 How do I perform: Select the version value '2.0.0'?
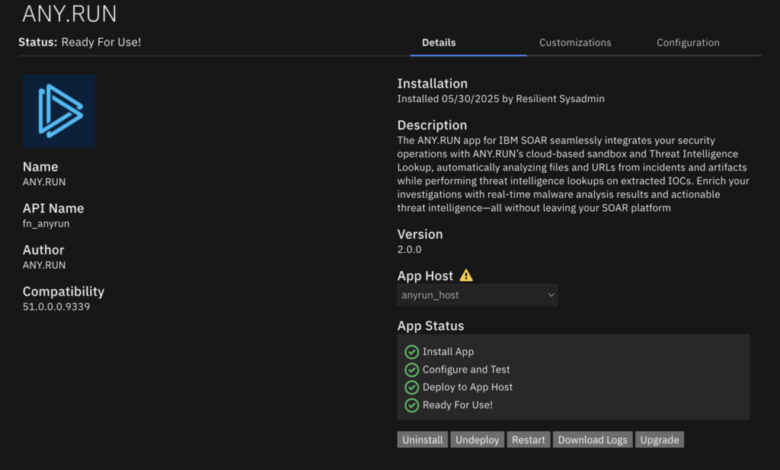(x=409, y=250)
